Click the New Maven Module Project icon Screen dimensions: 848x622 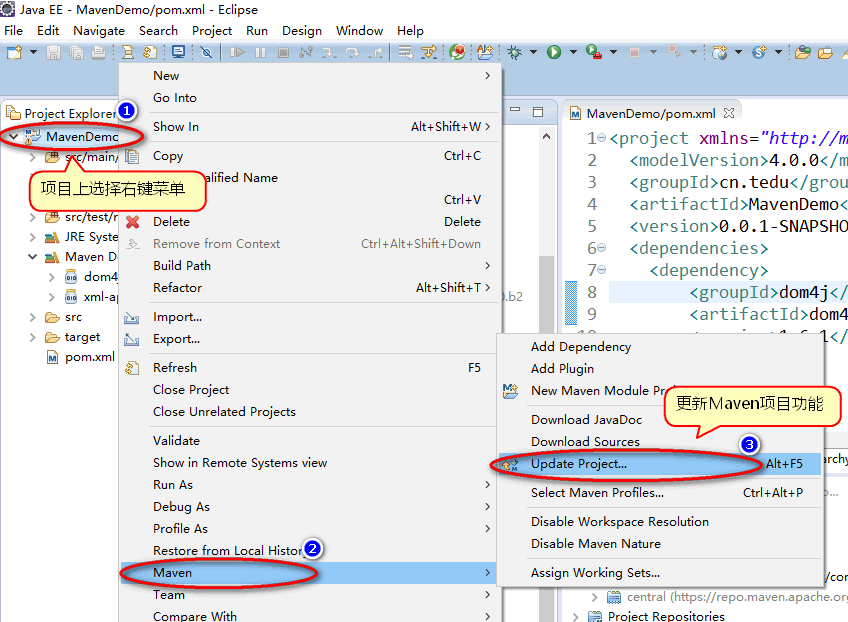tap(511, 391)
